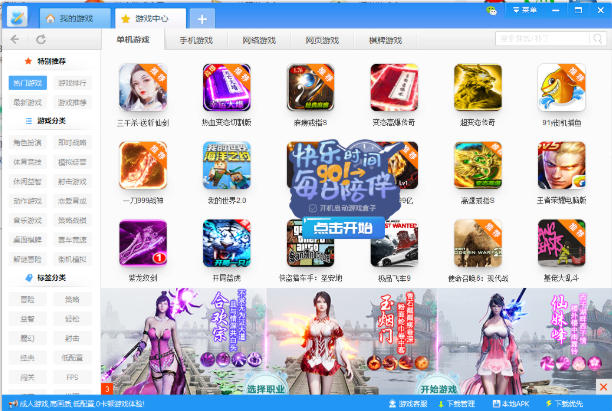Click the 选择职业 button on the banner
Viewport: 612px width, 411px height.
[x=265, y=389]
